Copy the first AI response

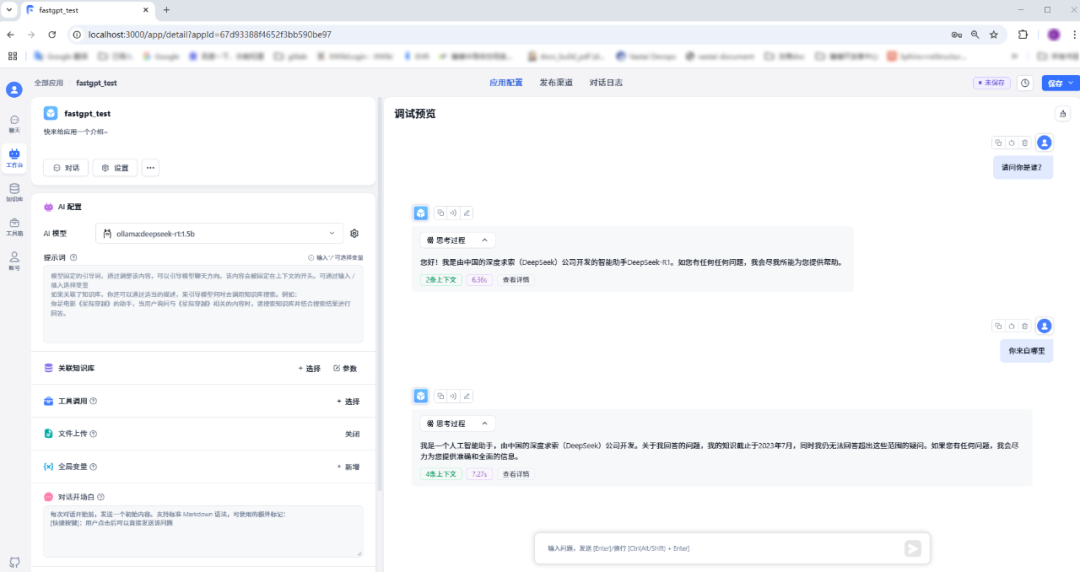coord(441,213)
